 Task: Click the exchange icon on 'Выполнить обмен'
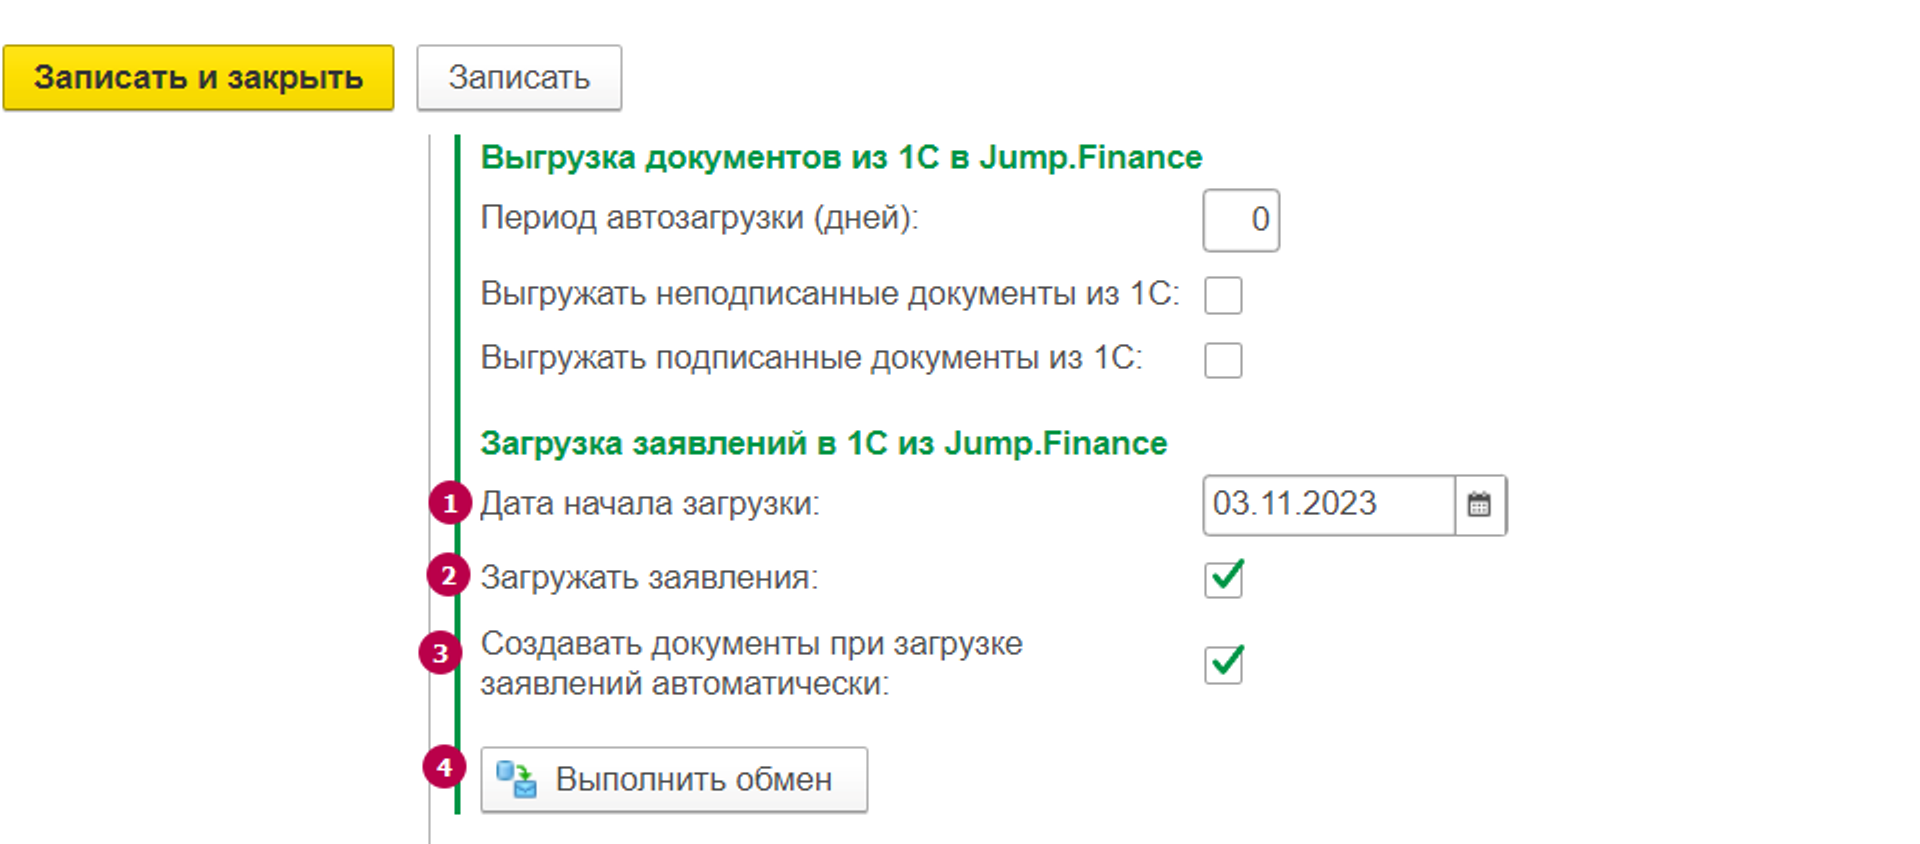pyautogui.click(x=516, y=779)
